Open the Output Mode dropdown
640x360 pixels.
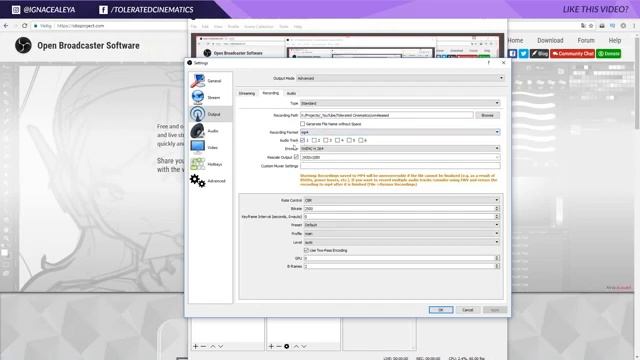click(x=400, y=78)
